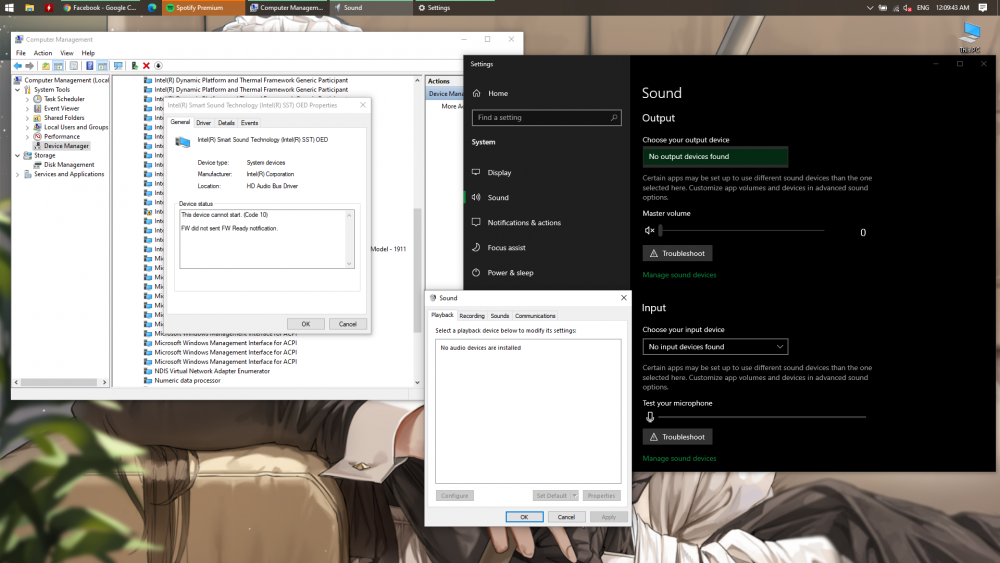Open the View menu in Computer Management
Screen dimensions: 1000x563
pos(66,53)
